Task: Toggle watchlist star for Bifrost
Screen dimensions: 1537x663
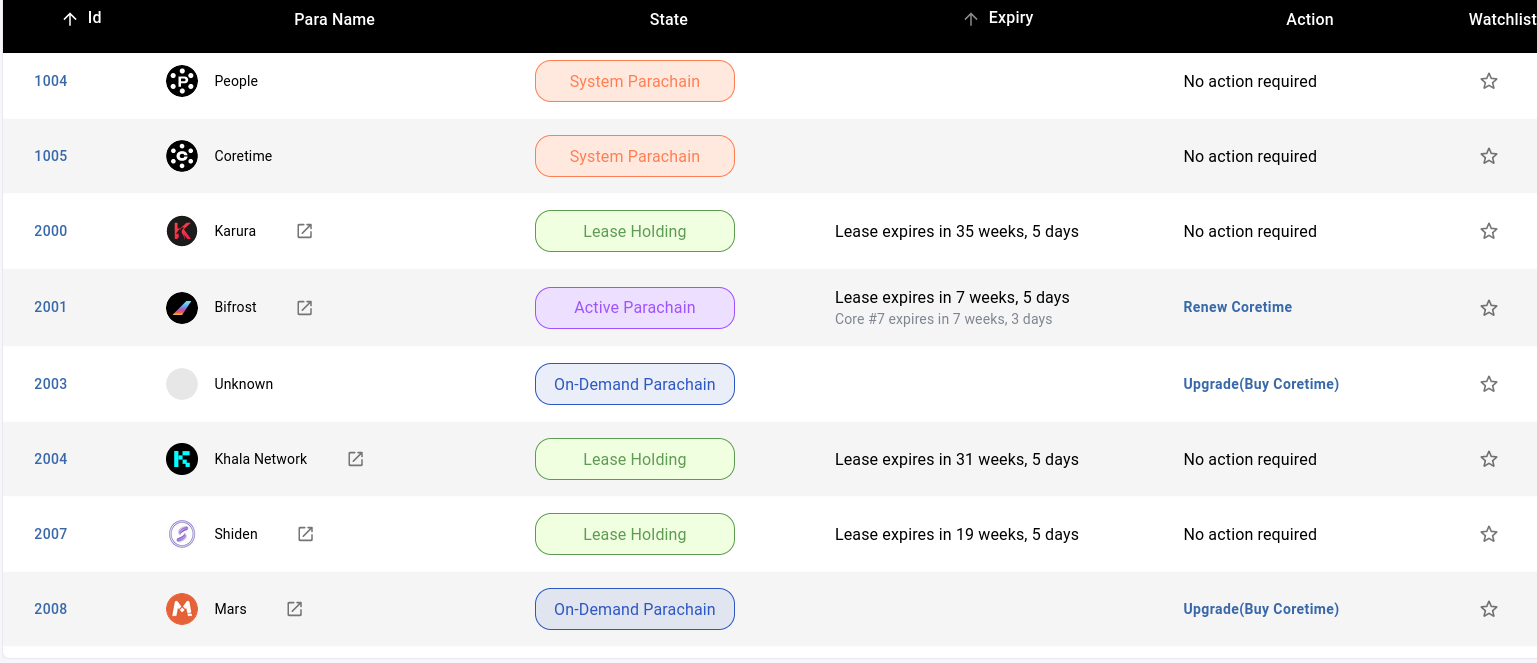Action: pyautogui.click(x=1488, y=308)
